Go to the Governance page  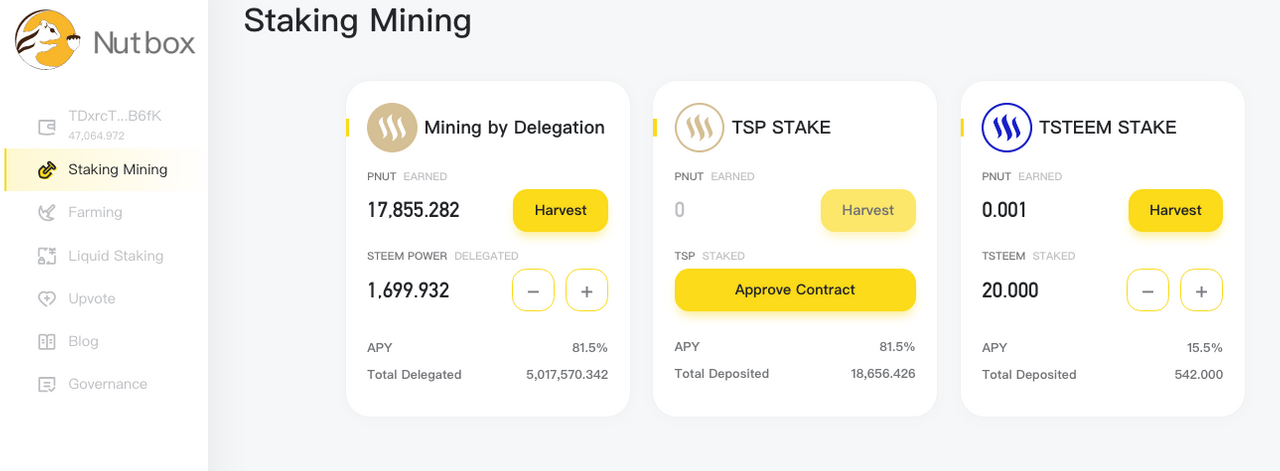click(107, 385)
